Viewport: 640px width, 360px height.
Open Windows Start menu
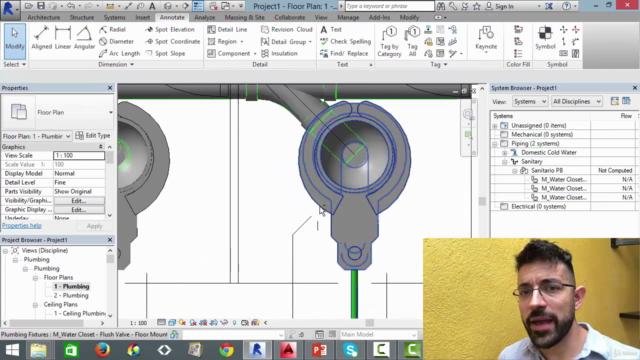(12, 350)
